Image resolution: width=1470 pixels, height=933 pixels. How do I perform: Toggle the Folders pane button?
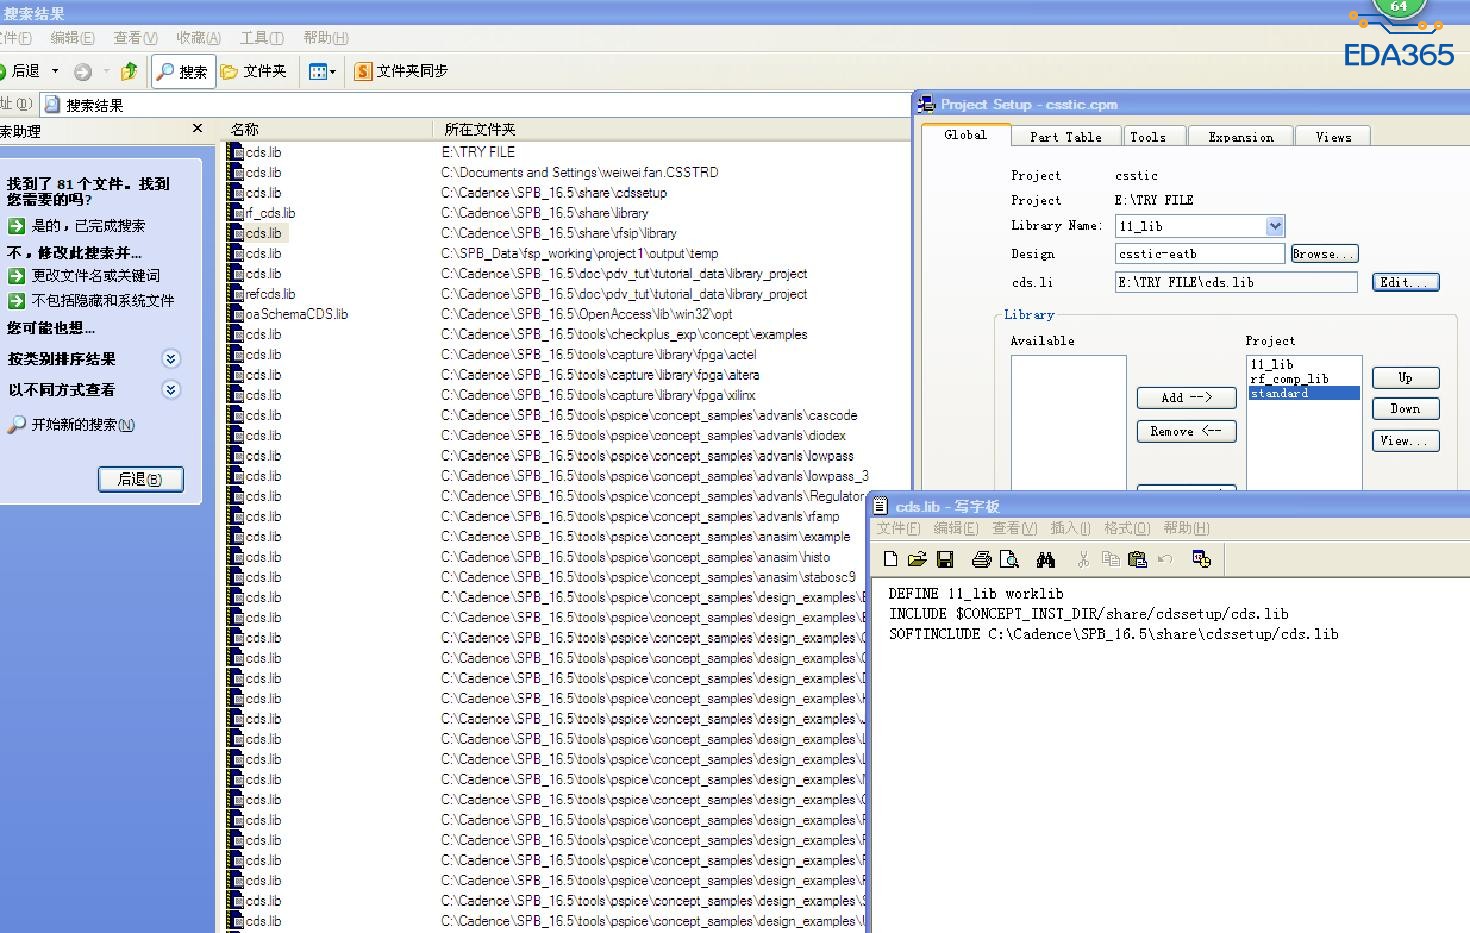point(254,71)
